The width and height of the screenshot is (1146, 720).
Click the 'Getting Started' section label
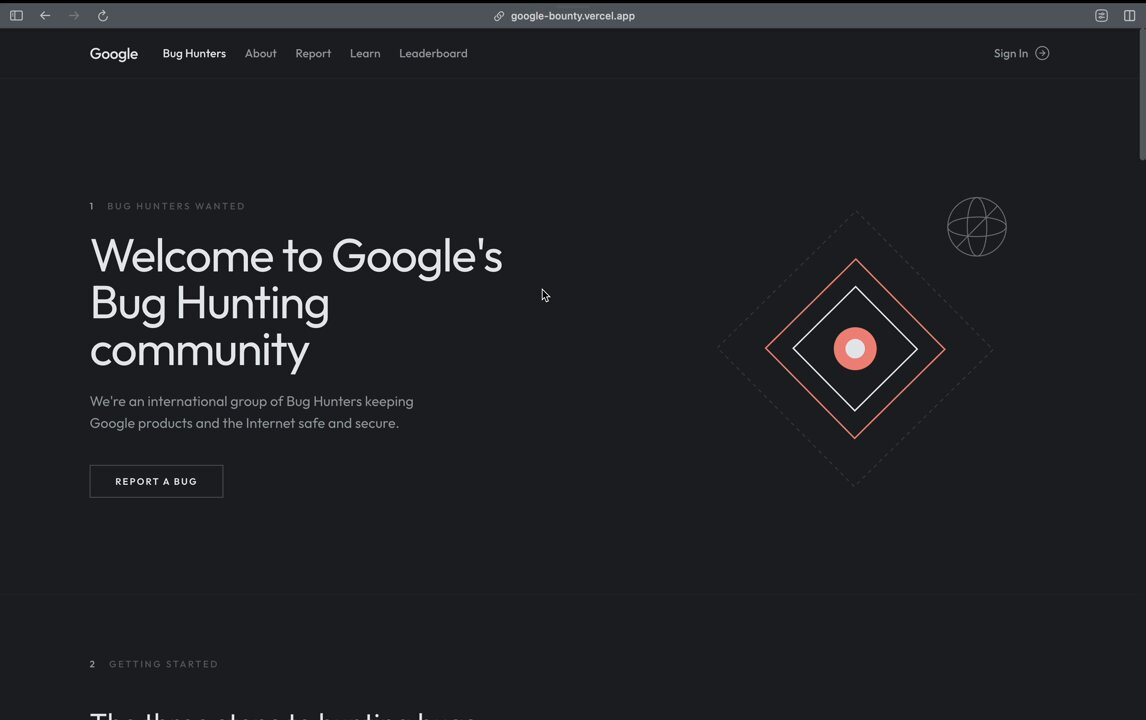[x=164, y=664]
